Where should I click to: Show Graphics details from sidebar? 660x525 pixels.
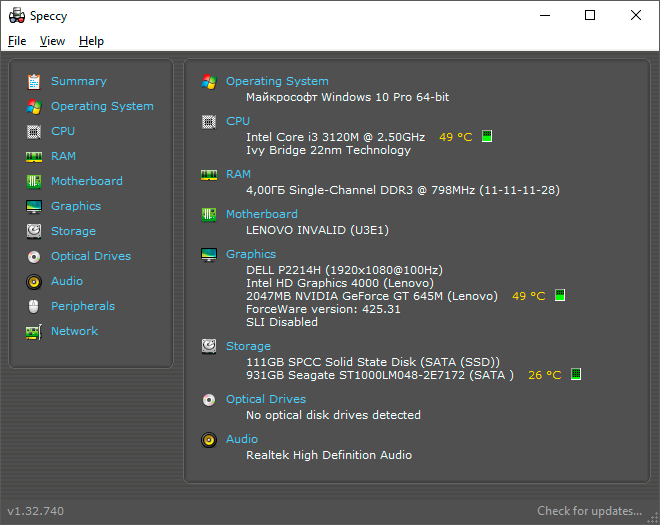(x=76, y=206)
